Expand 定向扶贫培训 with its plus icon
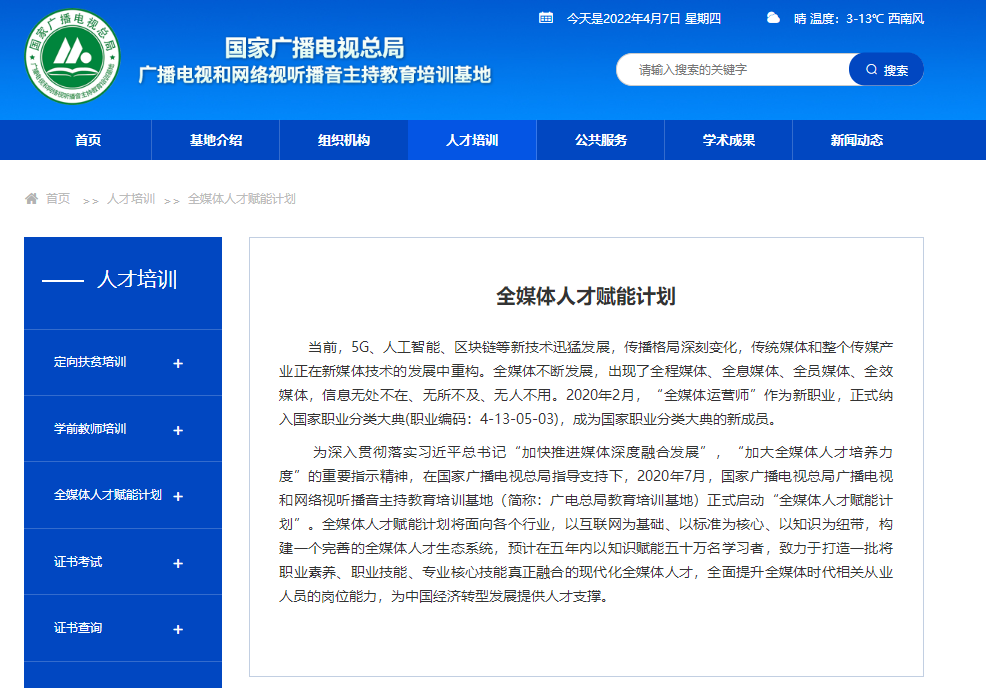This screenshot has height=688, width=986. tap(178, 364)
